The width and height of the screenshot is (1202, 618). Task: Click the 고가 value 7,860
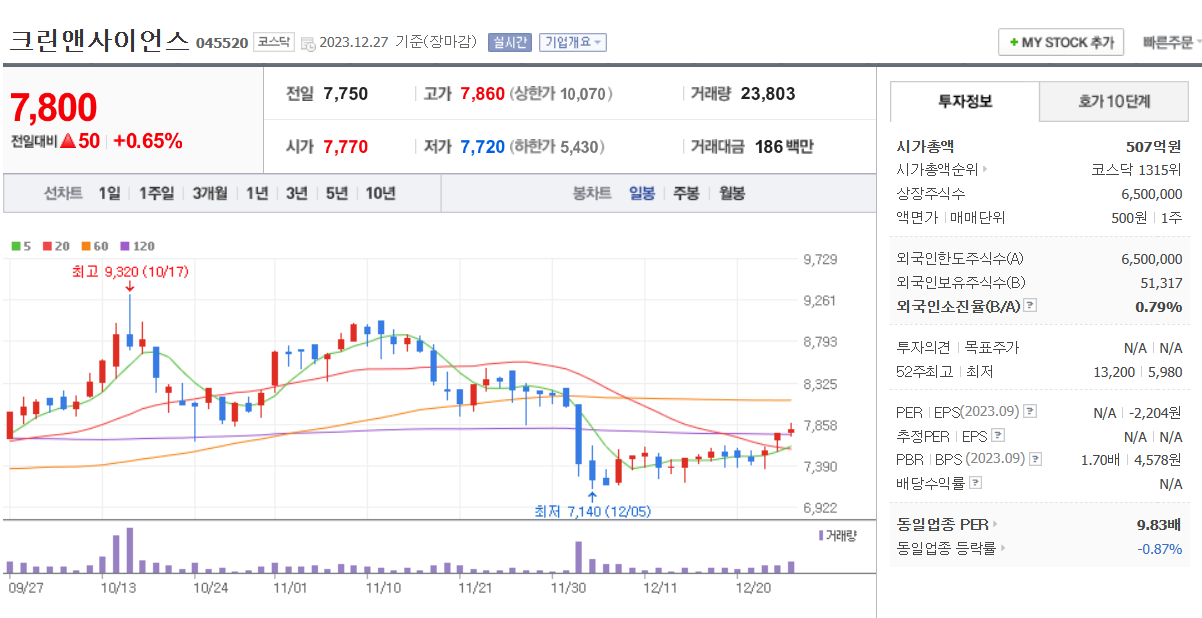click(x=482, y=94)
